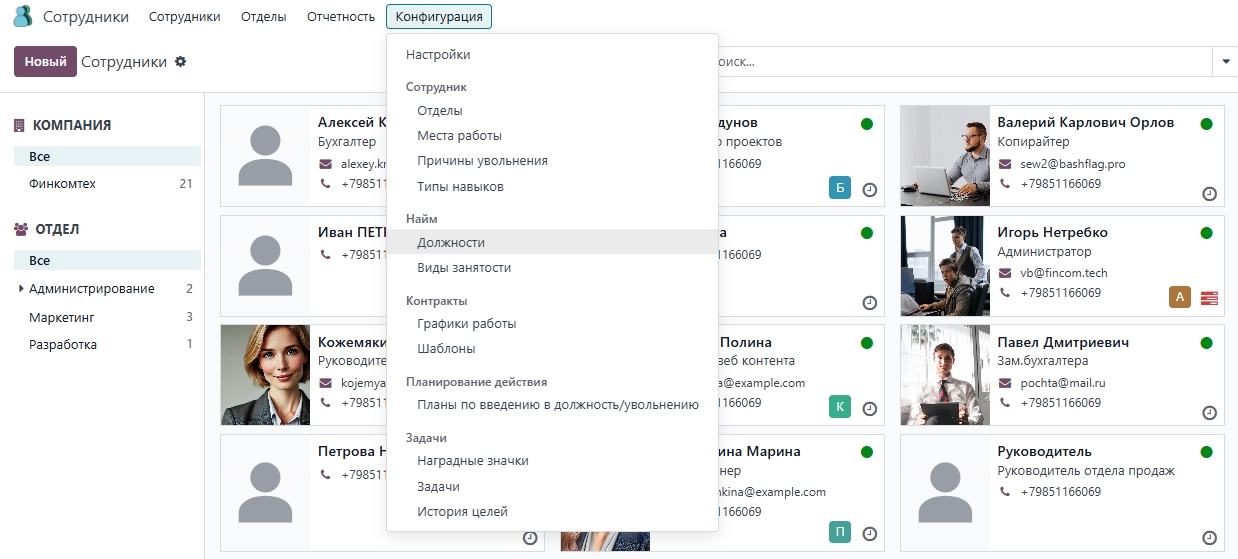Click the email icon on Игорь Нетребко card

(x=1005, y=273)
